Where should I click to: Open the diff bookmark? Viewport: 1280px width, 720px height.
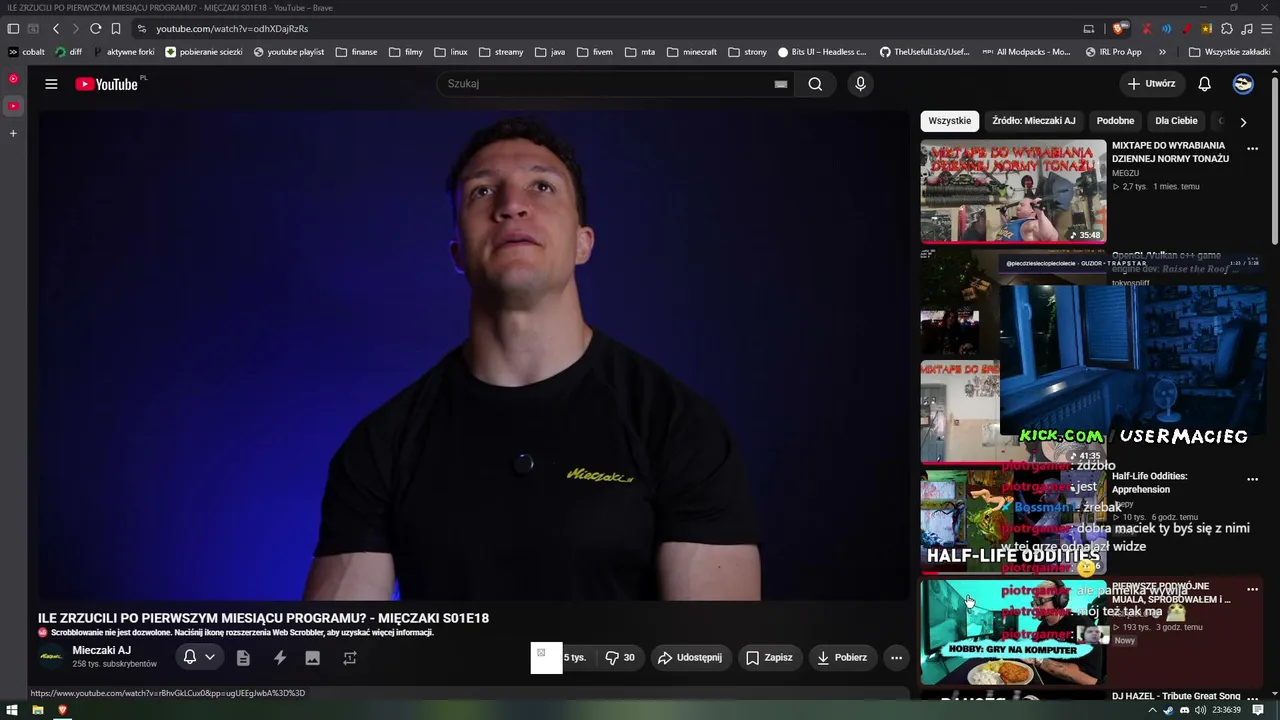[69, 52]
